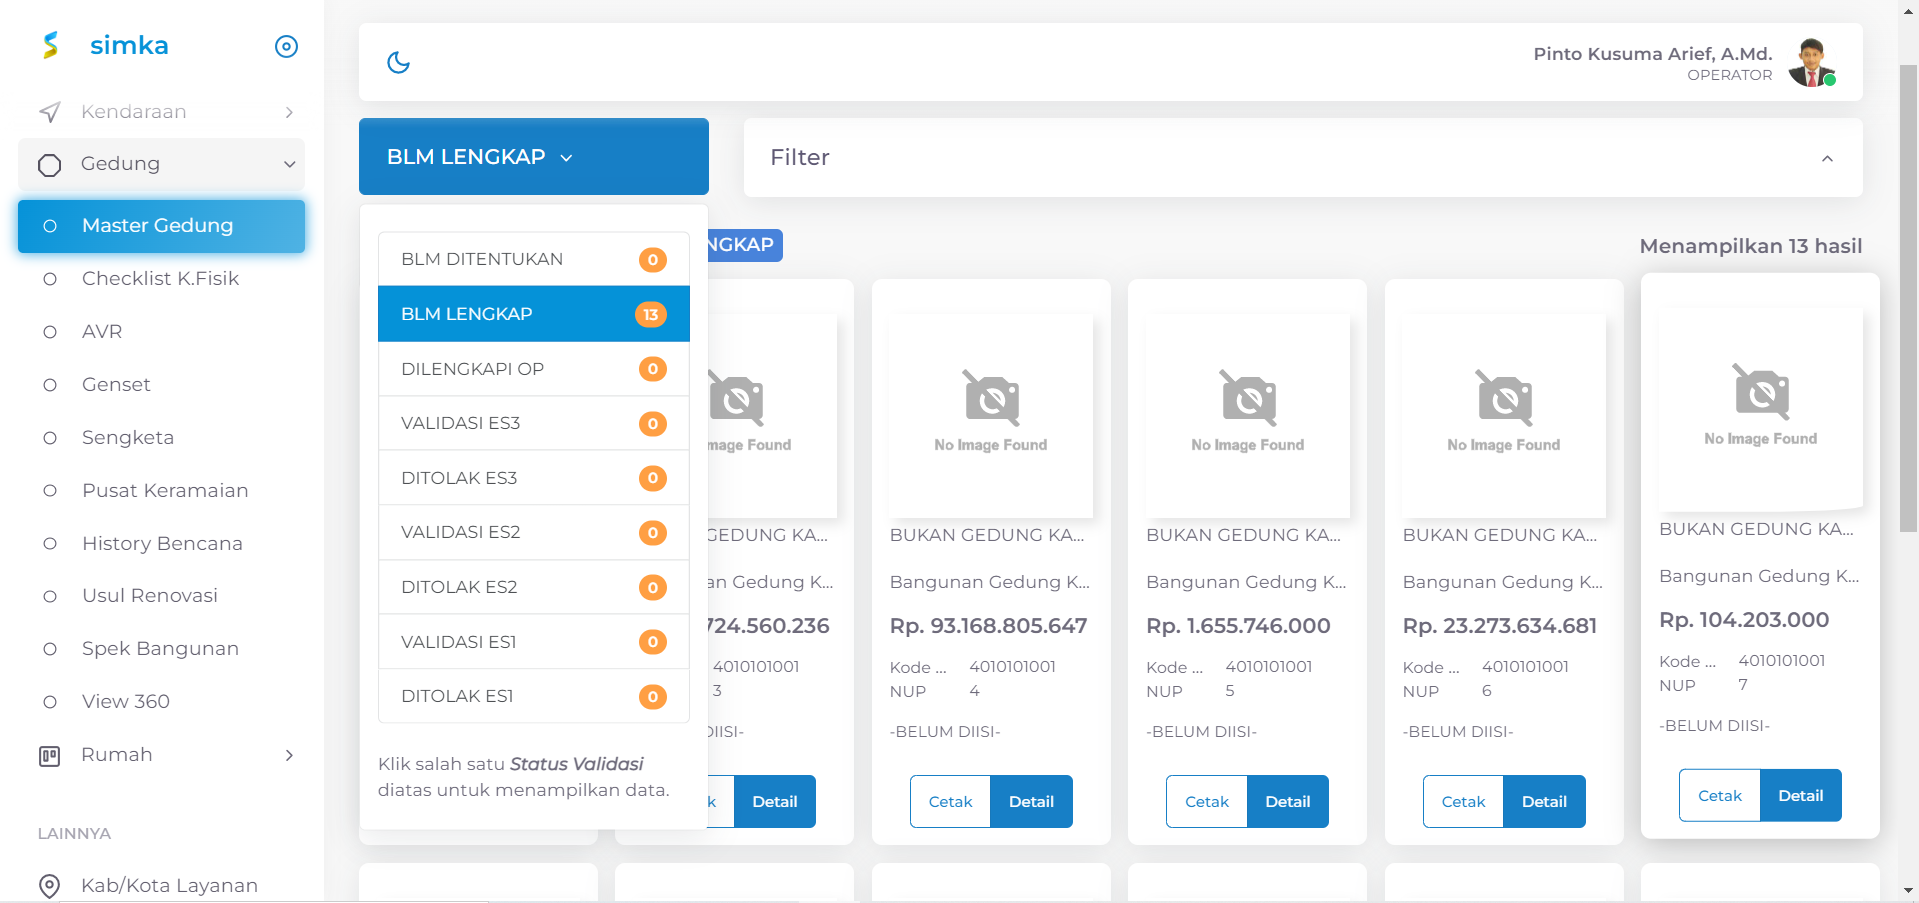Click No Image thumbnail of NUP 7 card
Image resolution: width=1919 pixels, height=903 pixels.
tap(1761, 409)
